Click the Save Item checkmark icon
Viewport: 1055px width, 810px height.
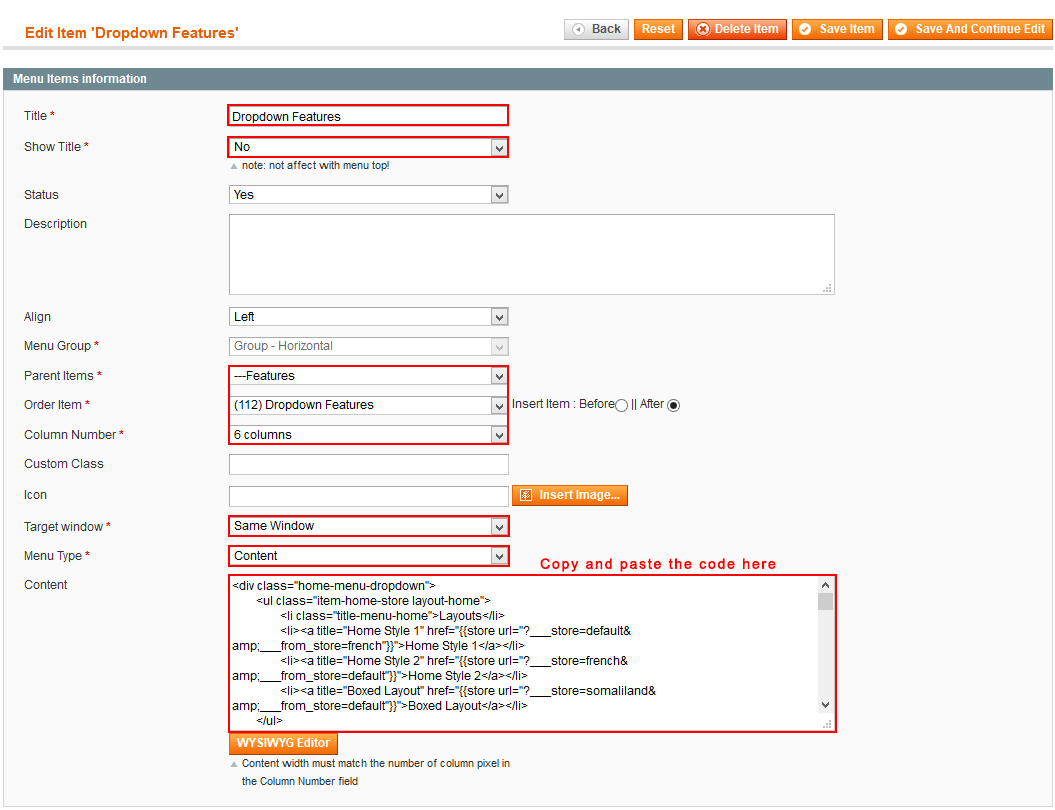pos(805,29)
